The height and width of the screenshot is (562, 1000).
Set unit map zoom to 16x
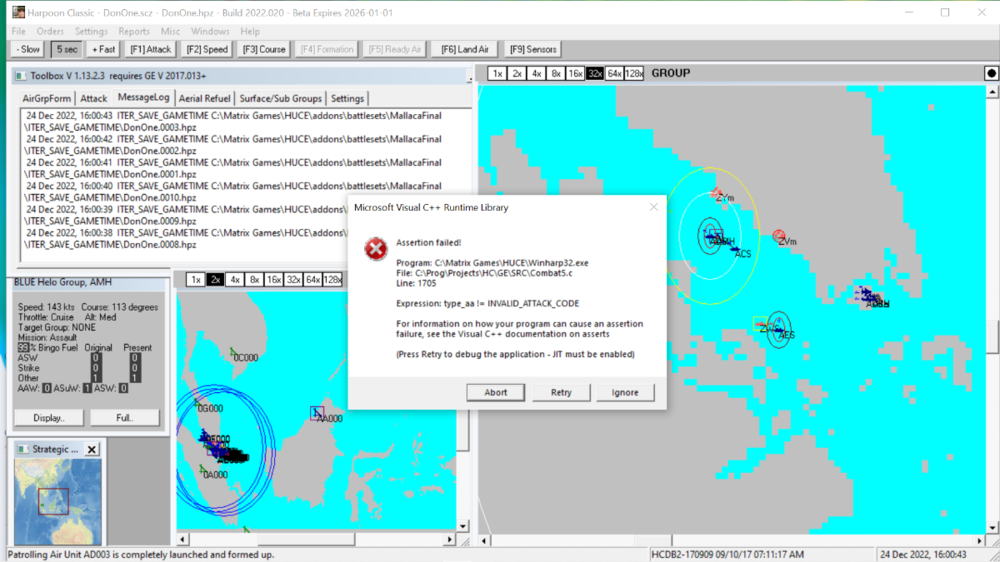(274, 279)
